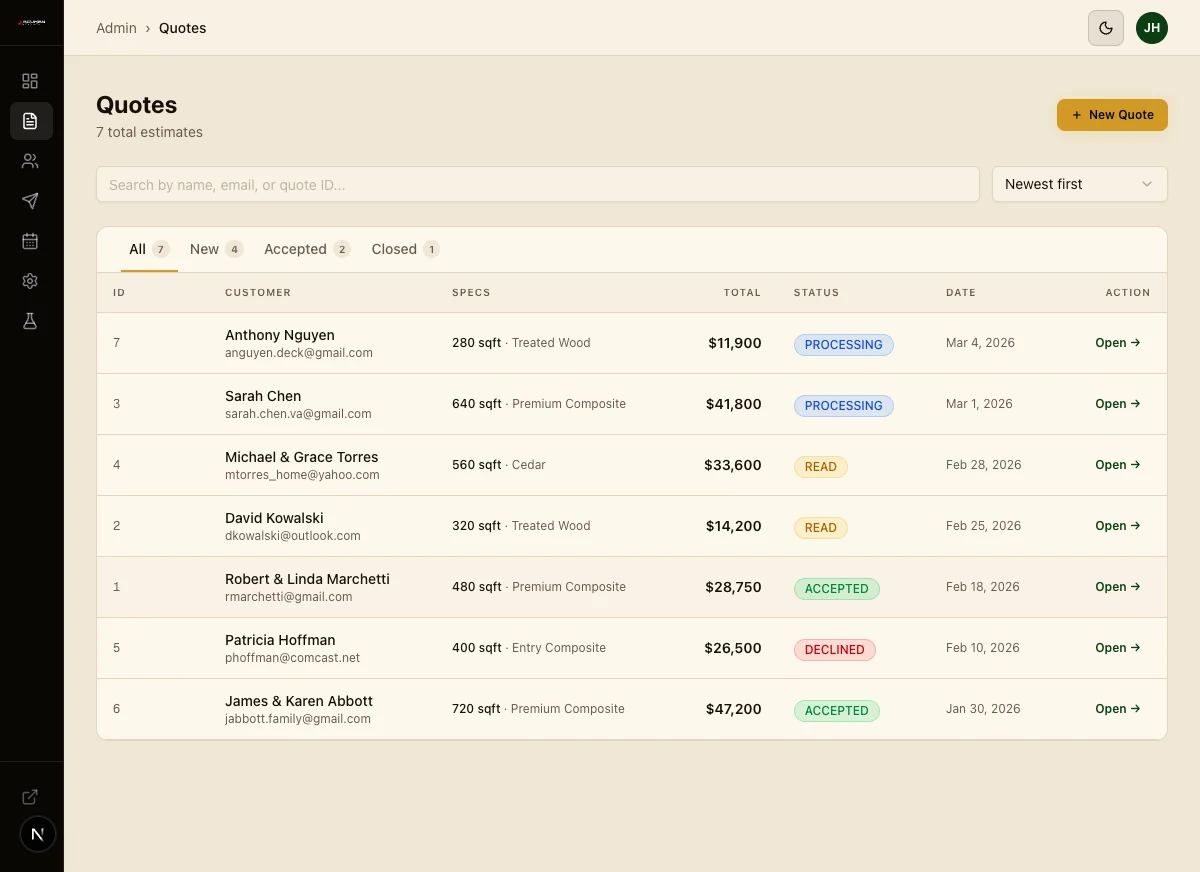The height and width of the screenshot is (872, 1200).
Task: Open James & Karen Abbott's quote
Action: (1118, 709)
